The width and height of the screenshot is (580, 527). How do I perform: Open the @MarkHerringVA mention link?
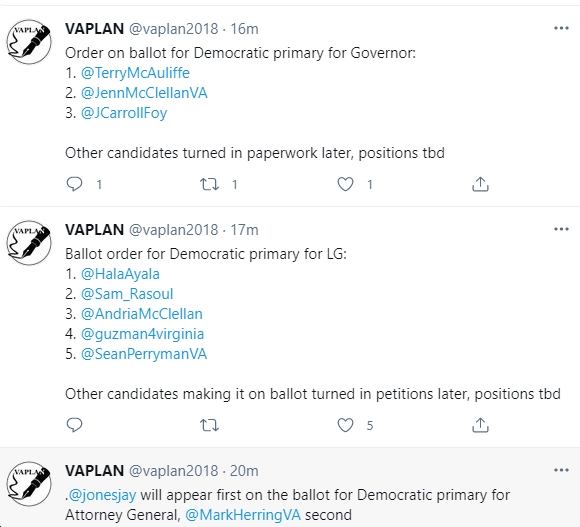[243, 515]
